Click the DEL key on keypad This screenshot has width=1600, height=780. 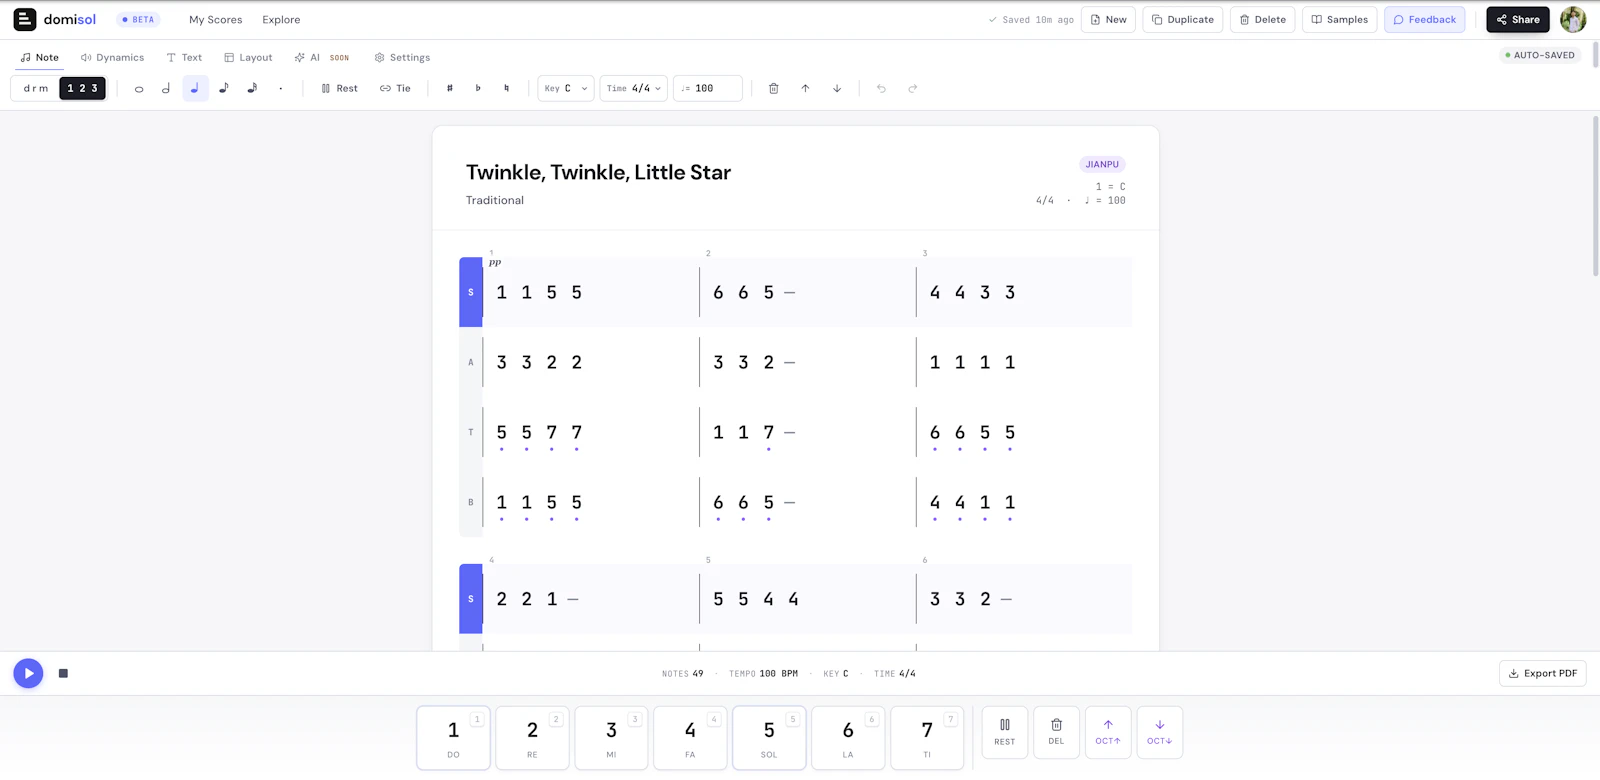[x=1056, y=732]
